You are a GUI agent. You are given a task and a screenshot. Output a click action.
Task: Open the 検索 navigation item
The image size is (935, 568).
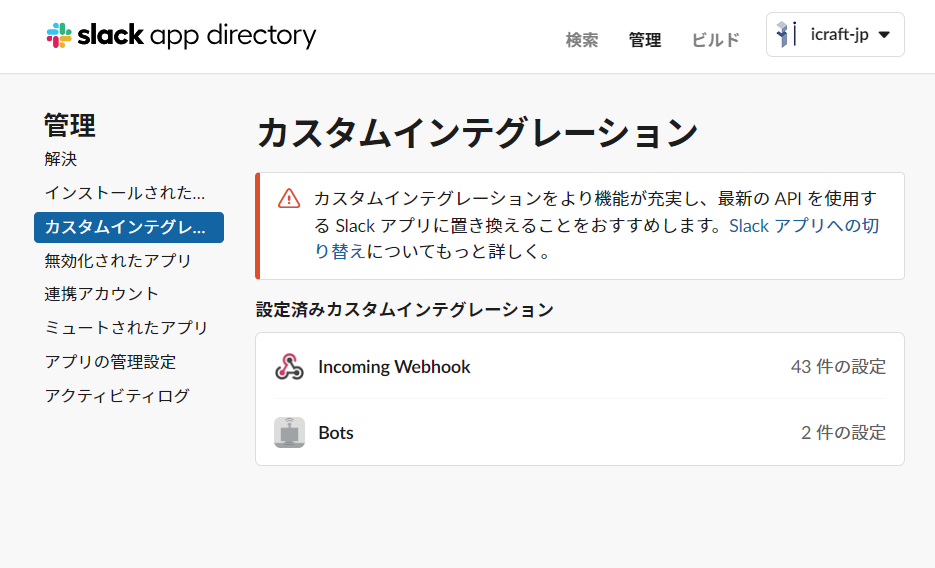point(581,40)
